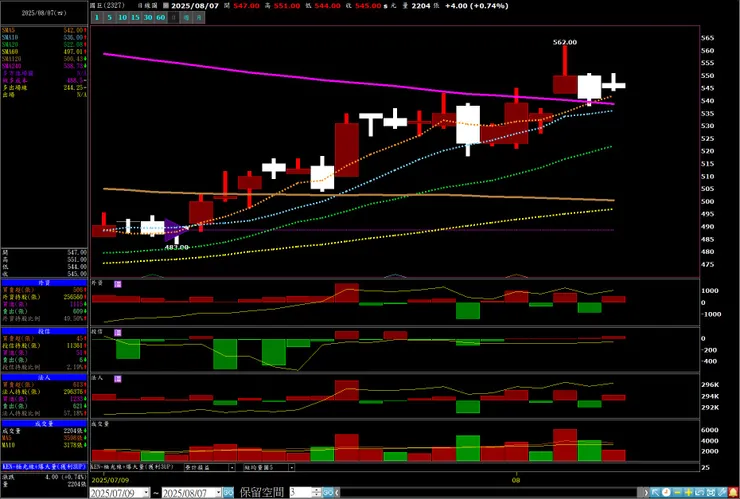Select the 法人 blue header in left panel

[x=44, y=378]
